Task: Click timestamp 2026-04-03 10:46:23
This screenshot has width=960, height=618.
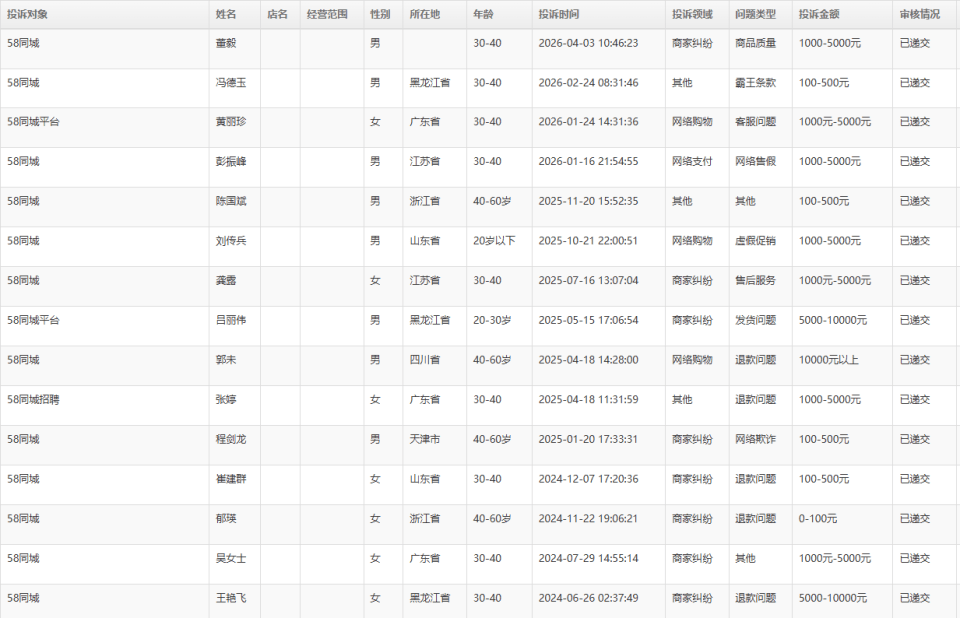Action: tap(588, 43)
